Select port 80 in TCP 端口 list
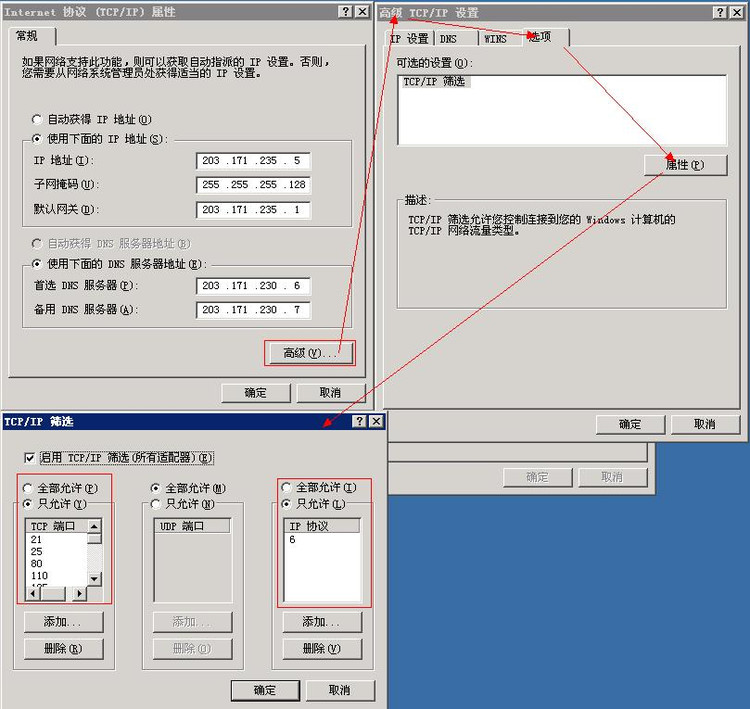The image size is (750, 709). (x=36, y=564)
